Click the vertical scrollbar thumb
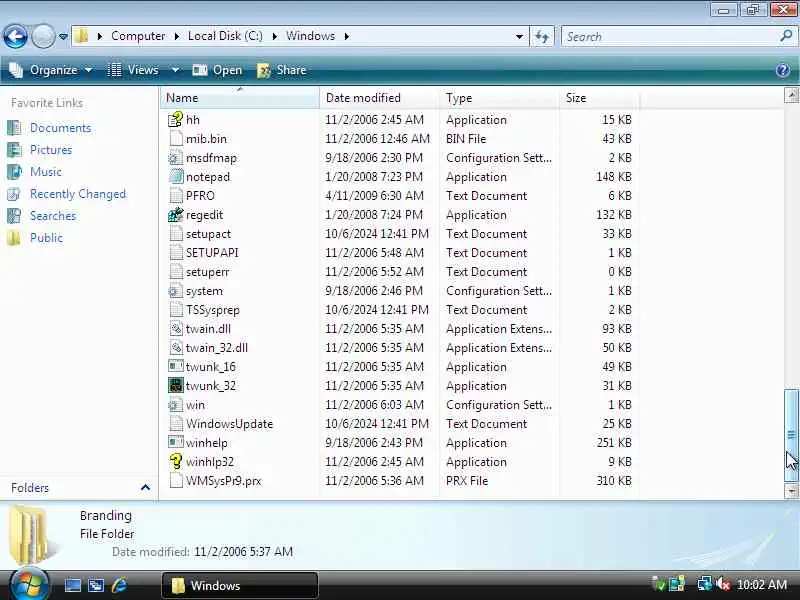Image resolution: width=800 pixels, height=600 pixels. (791, 435)
